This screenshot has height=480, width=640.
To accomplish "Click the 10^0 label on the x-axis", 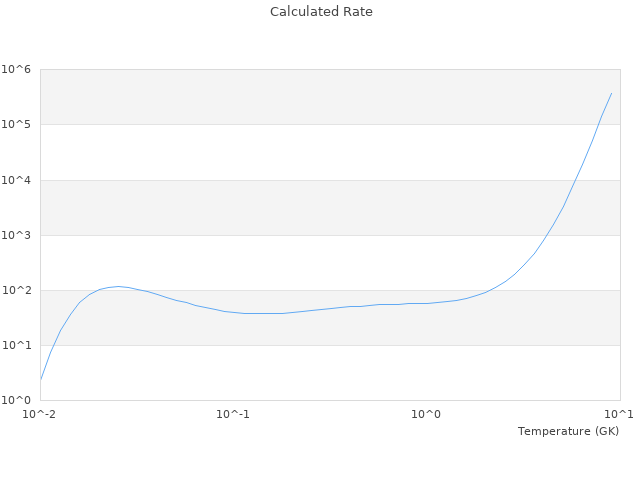I will click(x=427, y=414).
